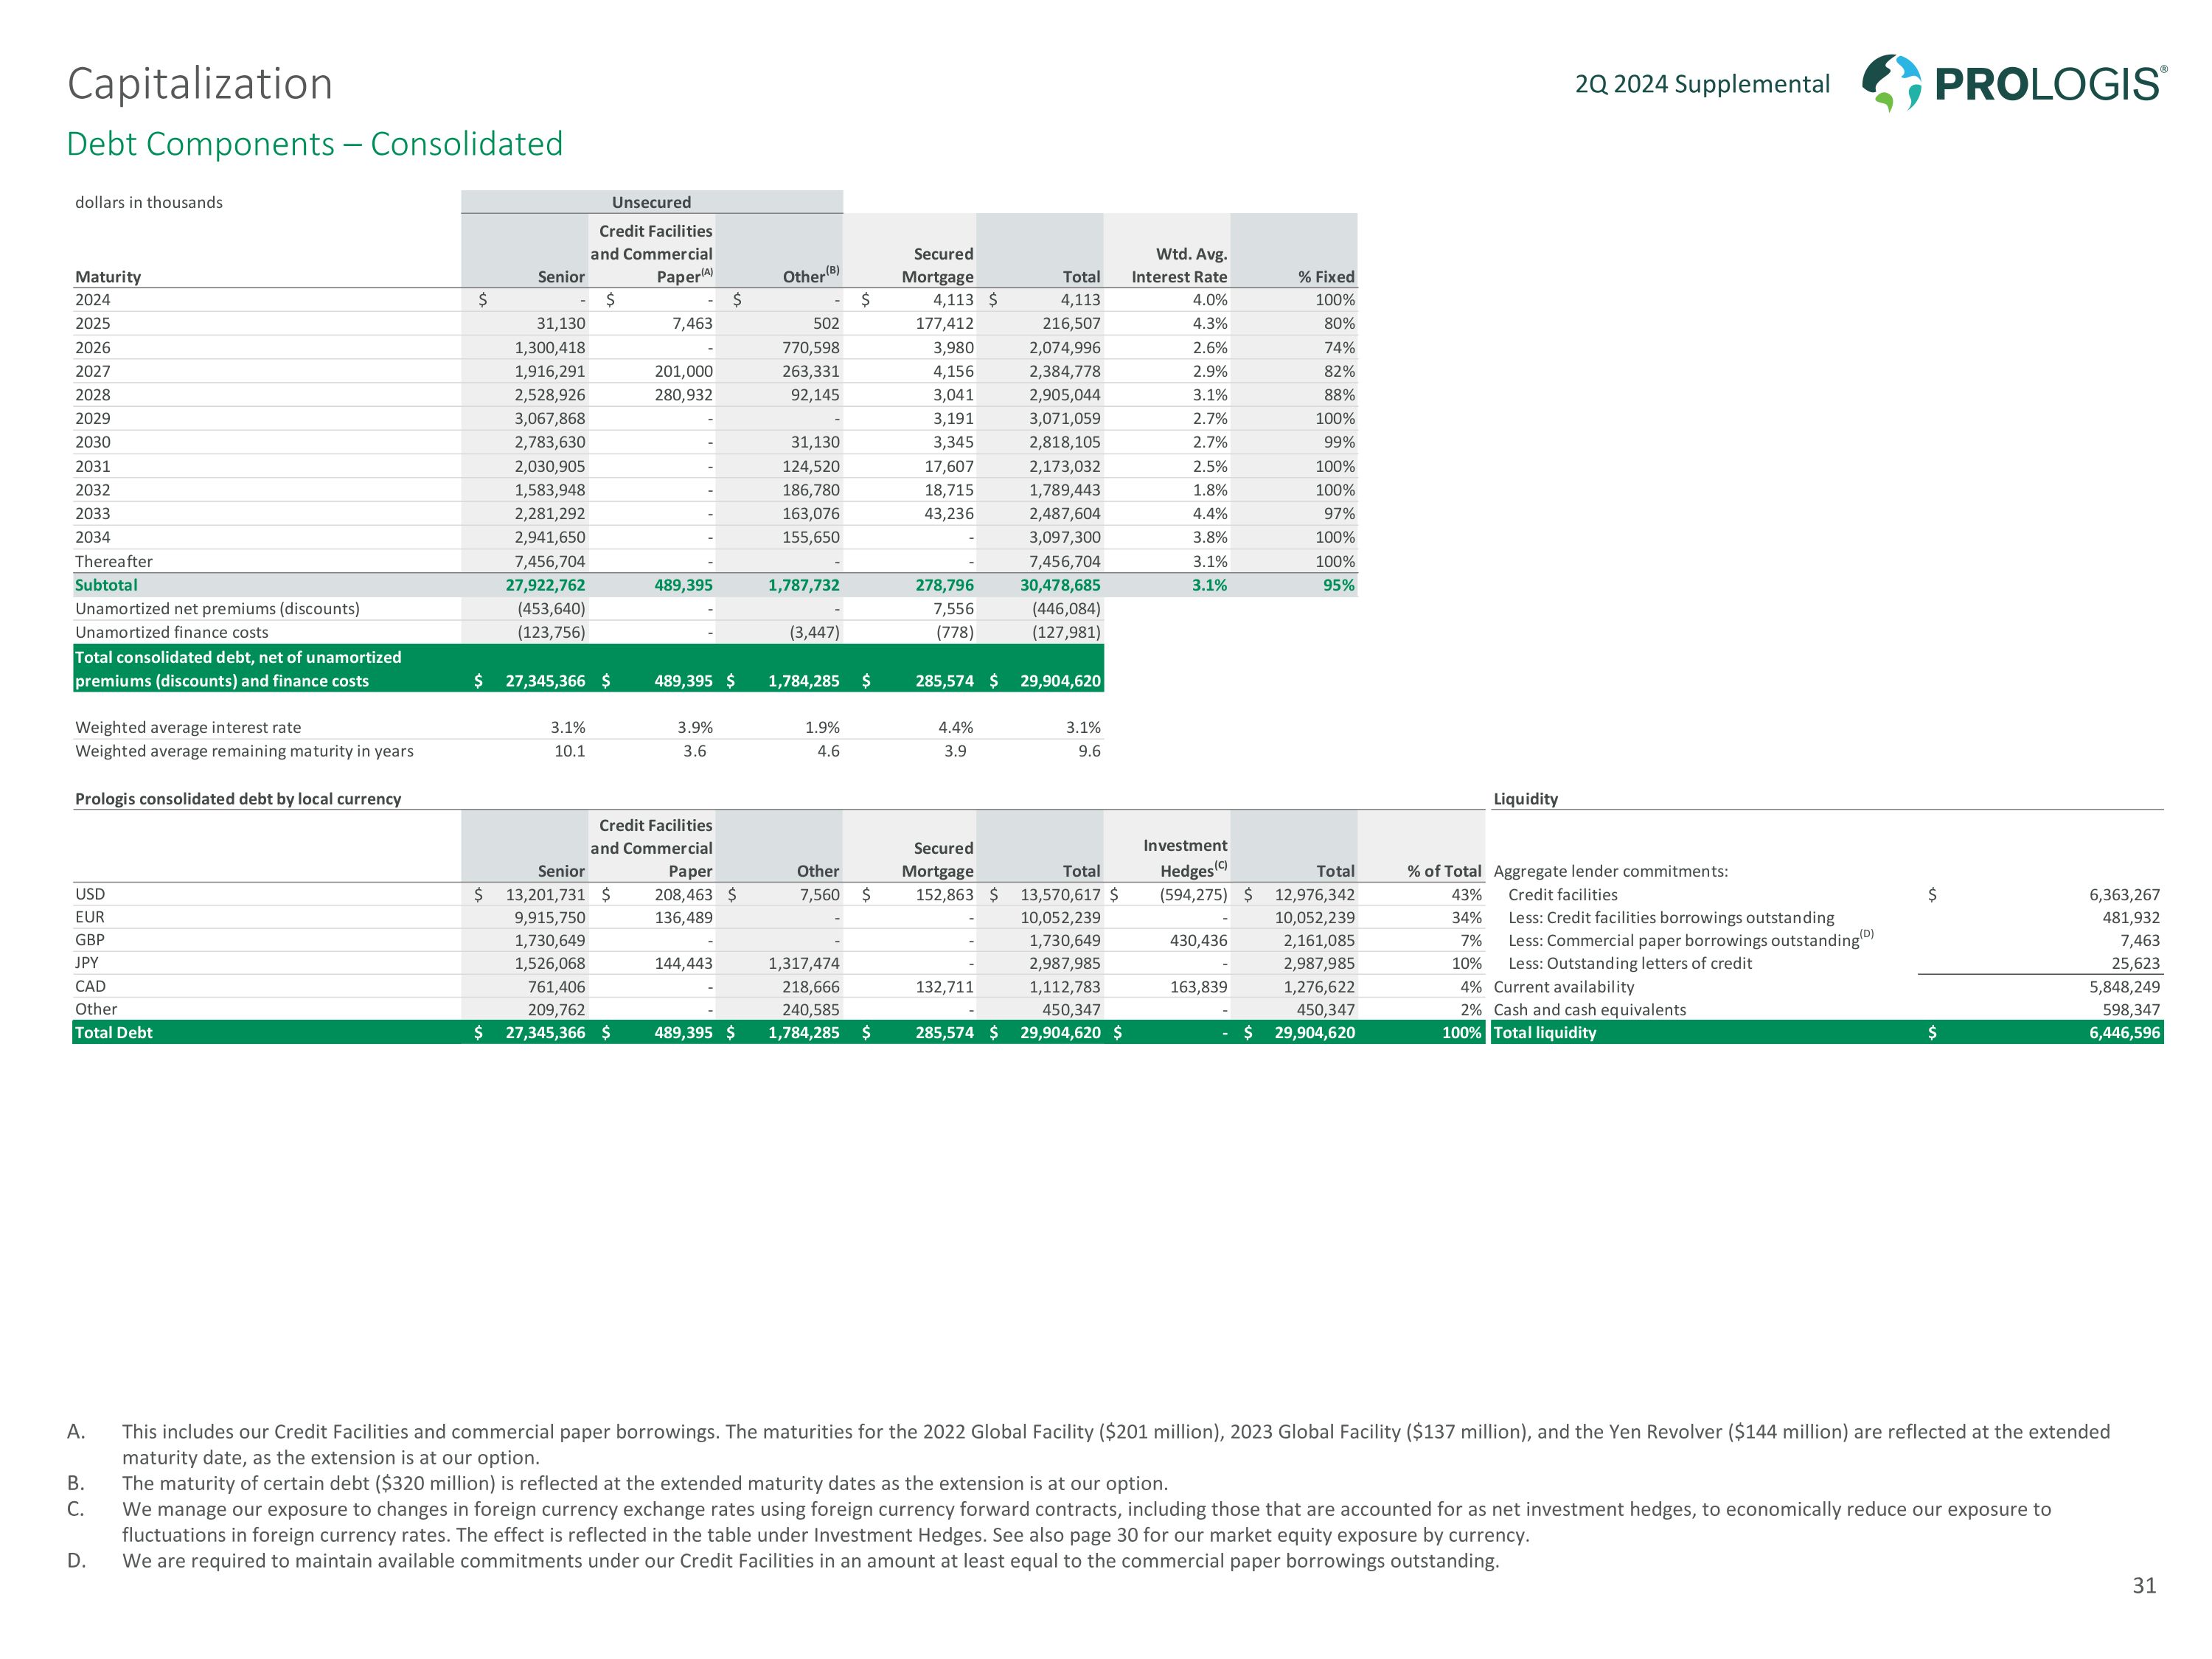Select the Wtd. Avg. Interest Rate header
2212x1659 pixels.
click(1179, 265)
